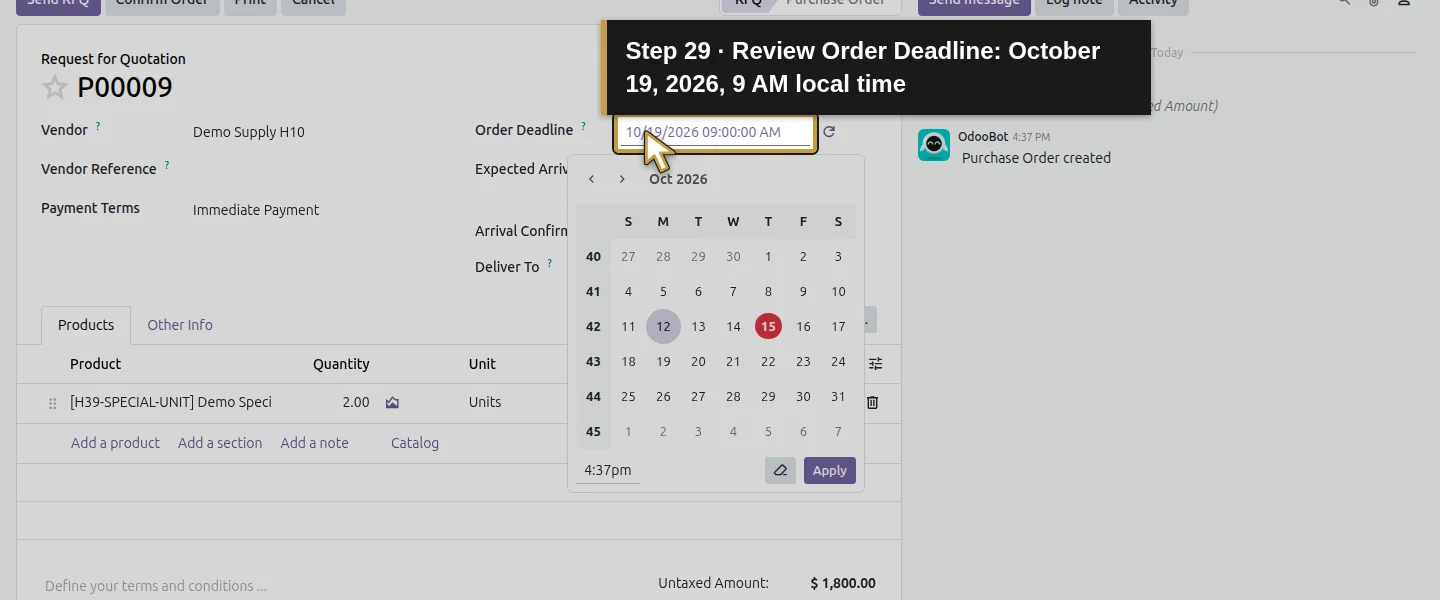Select October 12 in the calendar
Image resolution: width=1440 pixels, height=600 pixels.
663,327
